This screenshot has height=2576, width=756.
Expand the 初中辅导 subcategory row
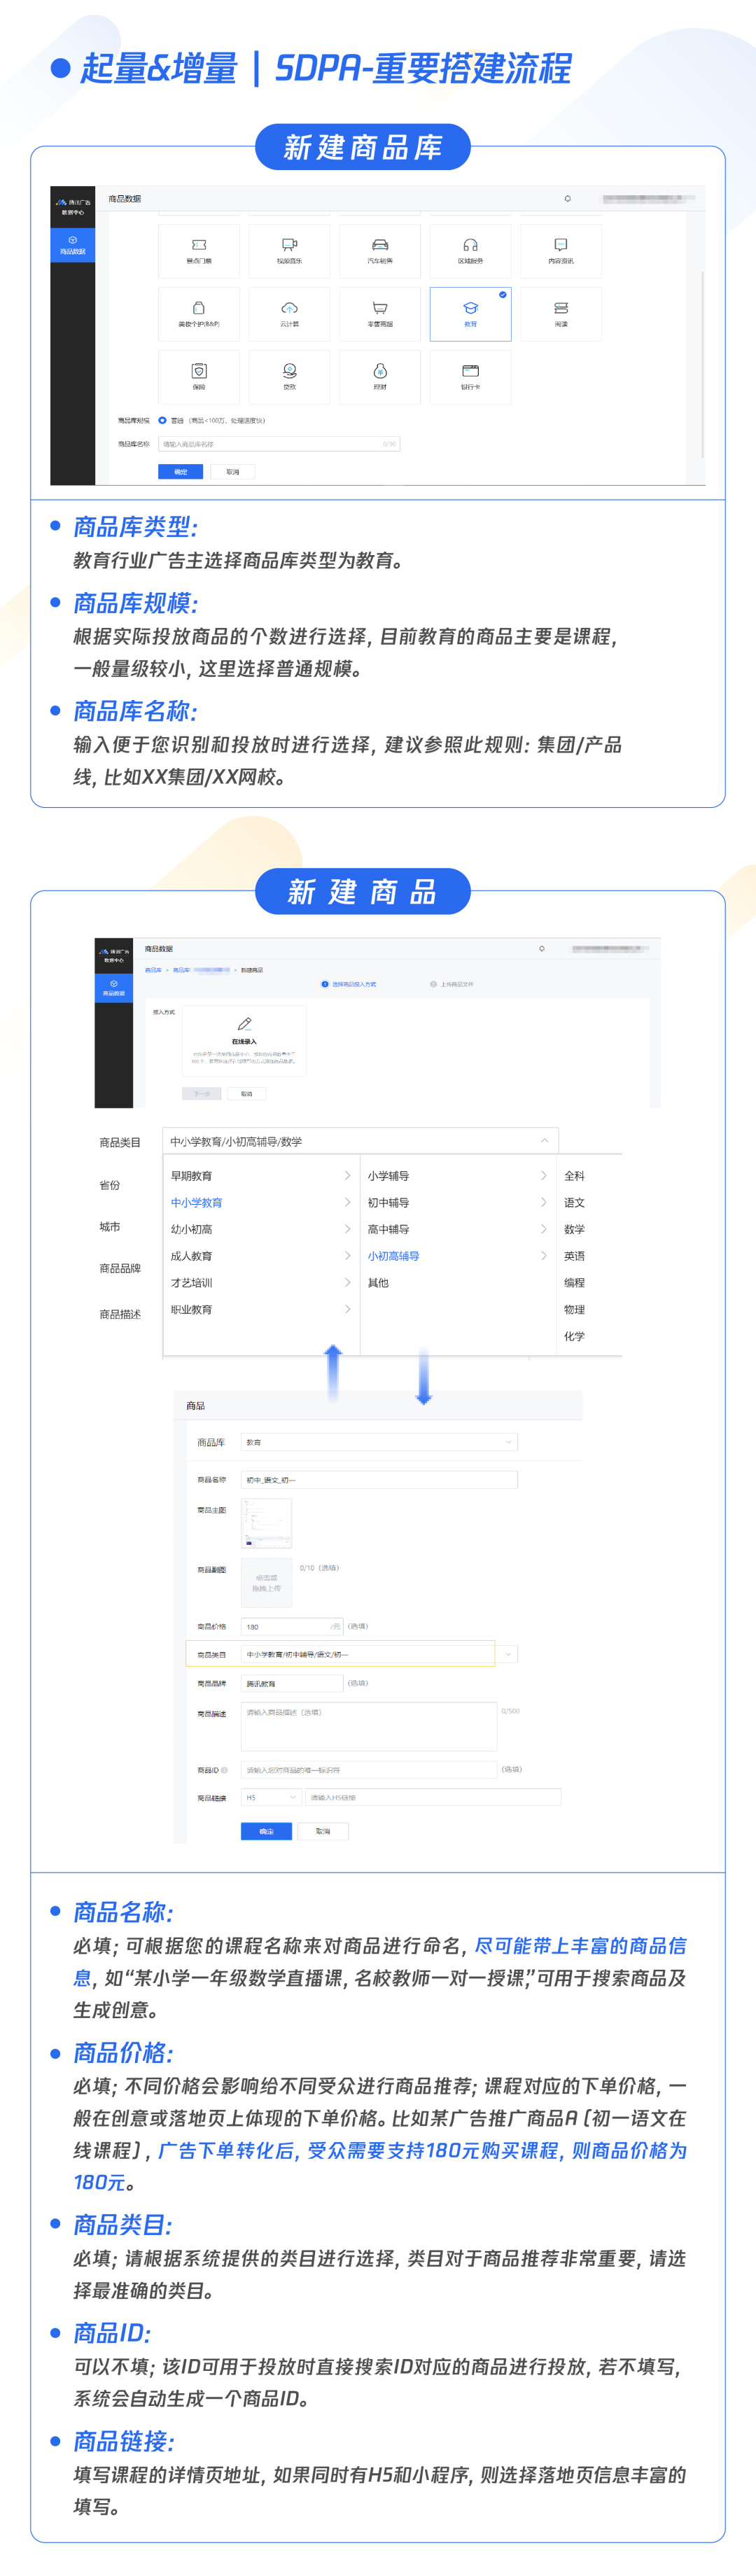pyautogui.click(x=457, y=1202)
